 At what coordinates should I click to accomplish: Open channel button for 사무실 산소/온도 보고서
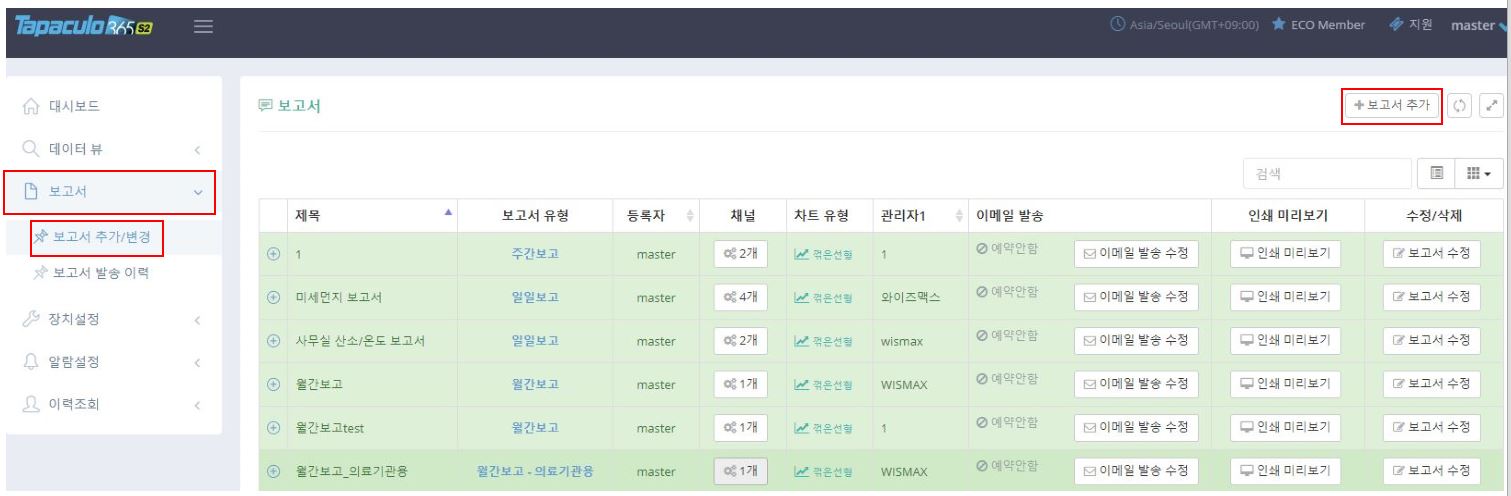coord(741,341)
